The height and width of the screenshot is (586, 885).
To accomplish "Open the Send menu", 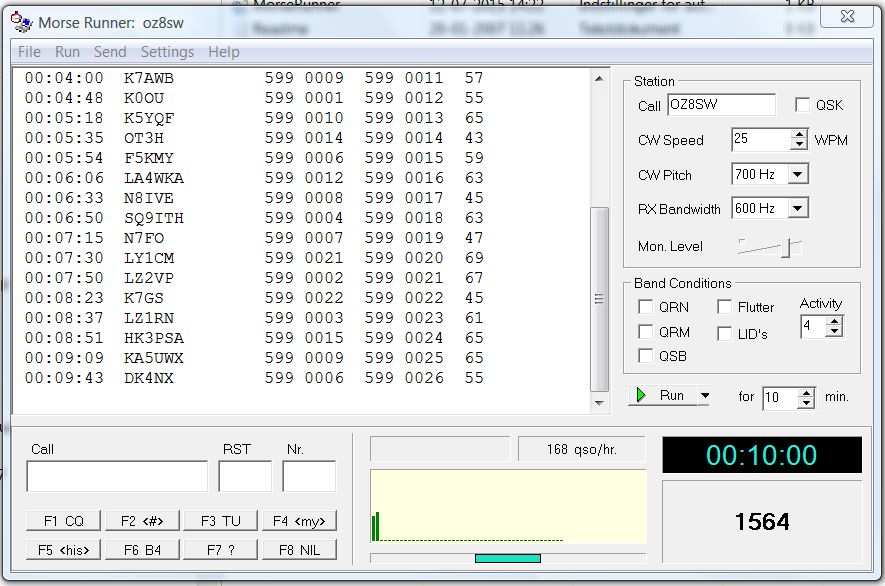I will (x=110, y=52).
